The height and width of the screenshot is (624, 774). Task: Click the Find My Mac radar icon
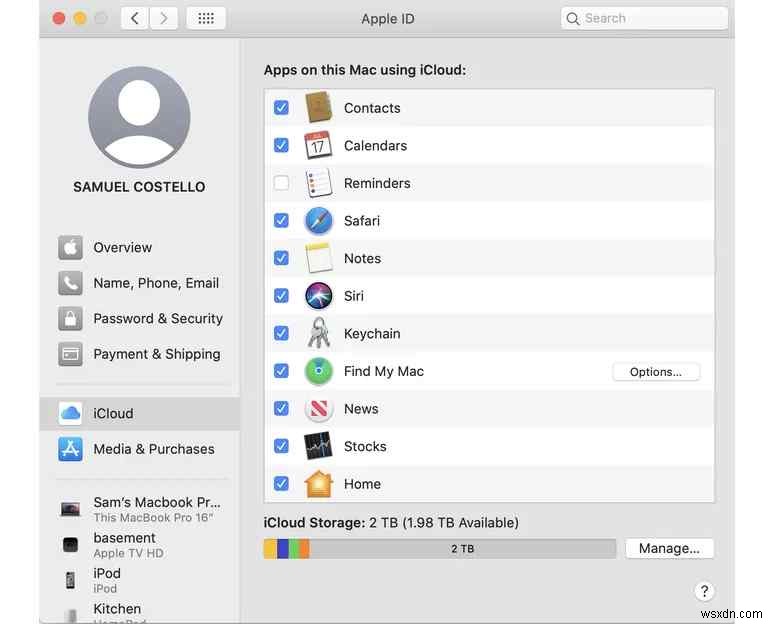318,371
